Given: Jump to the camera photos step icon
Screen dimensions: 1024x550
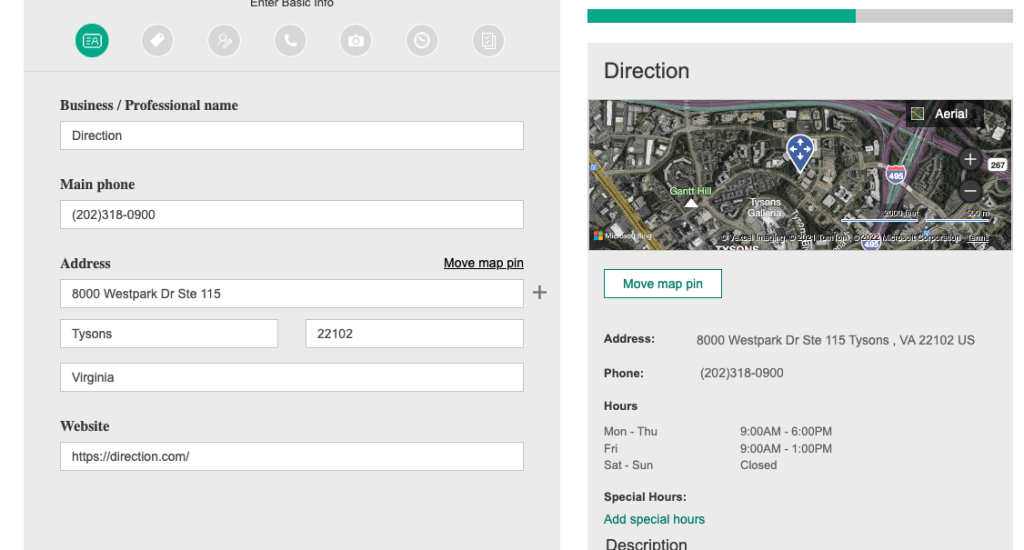Looking at the screenshot, I should coord(355,41).
